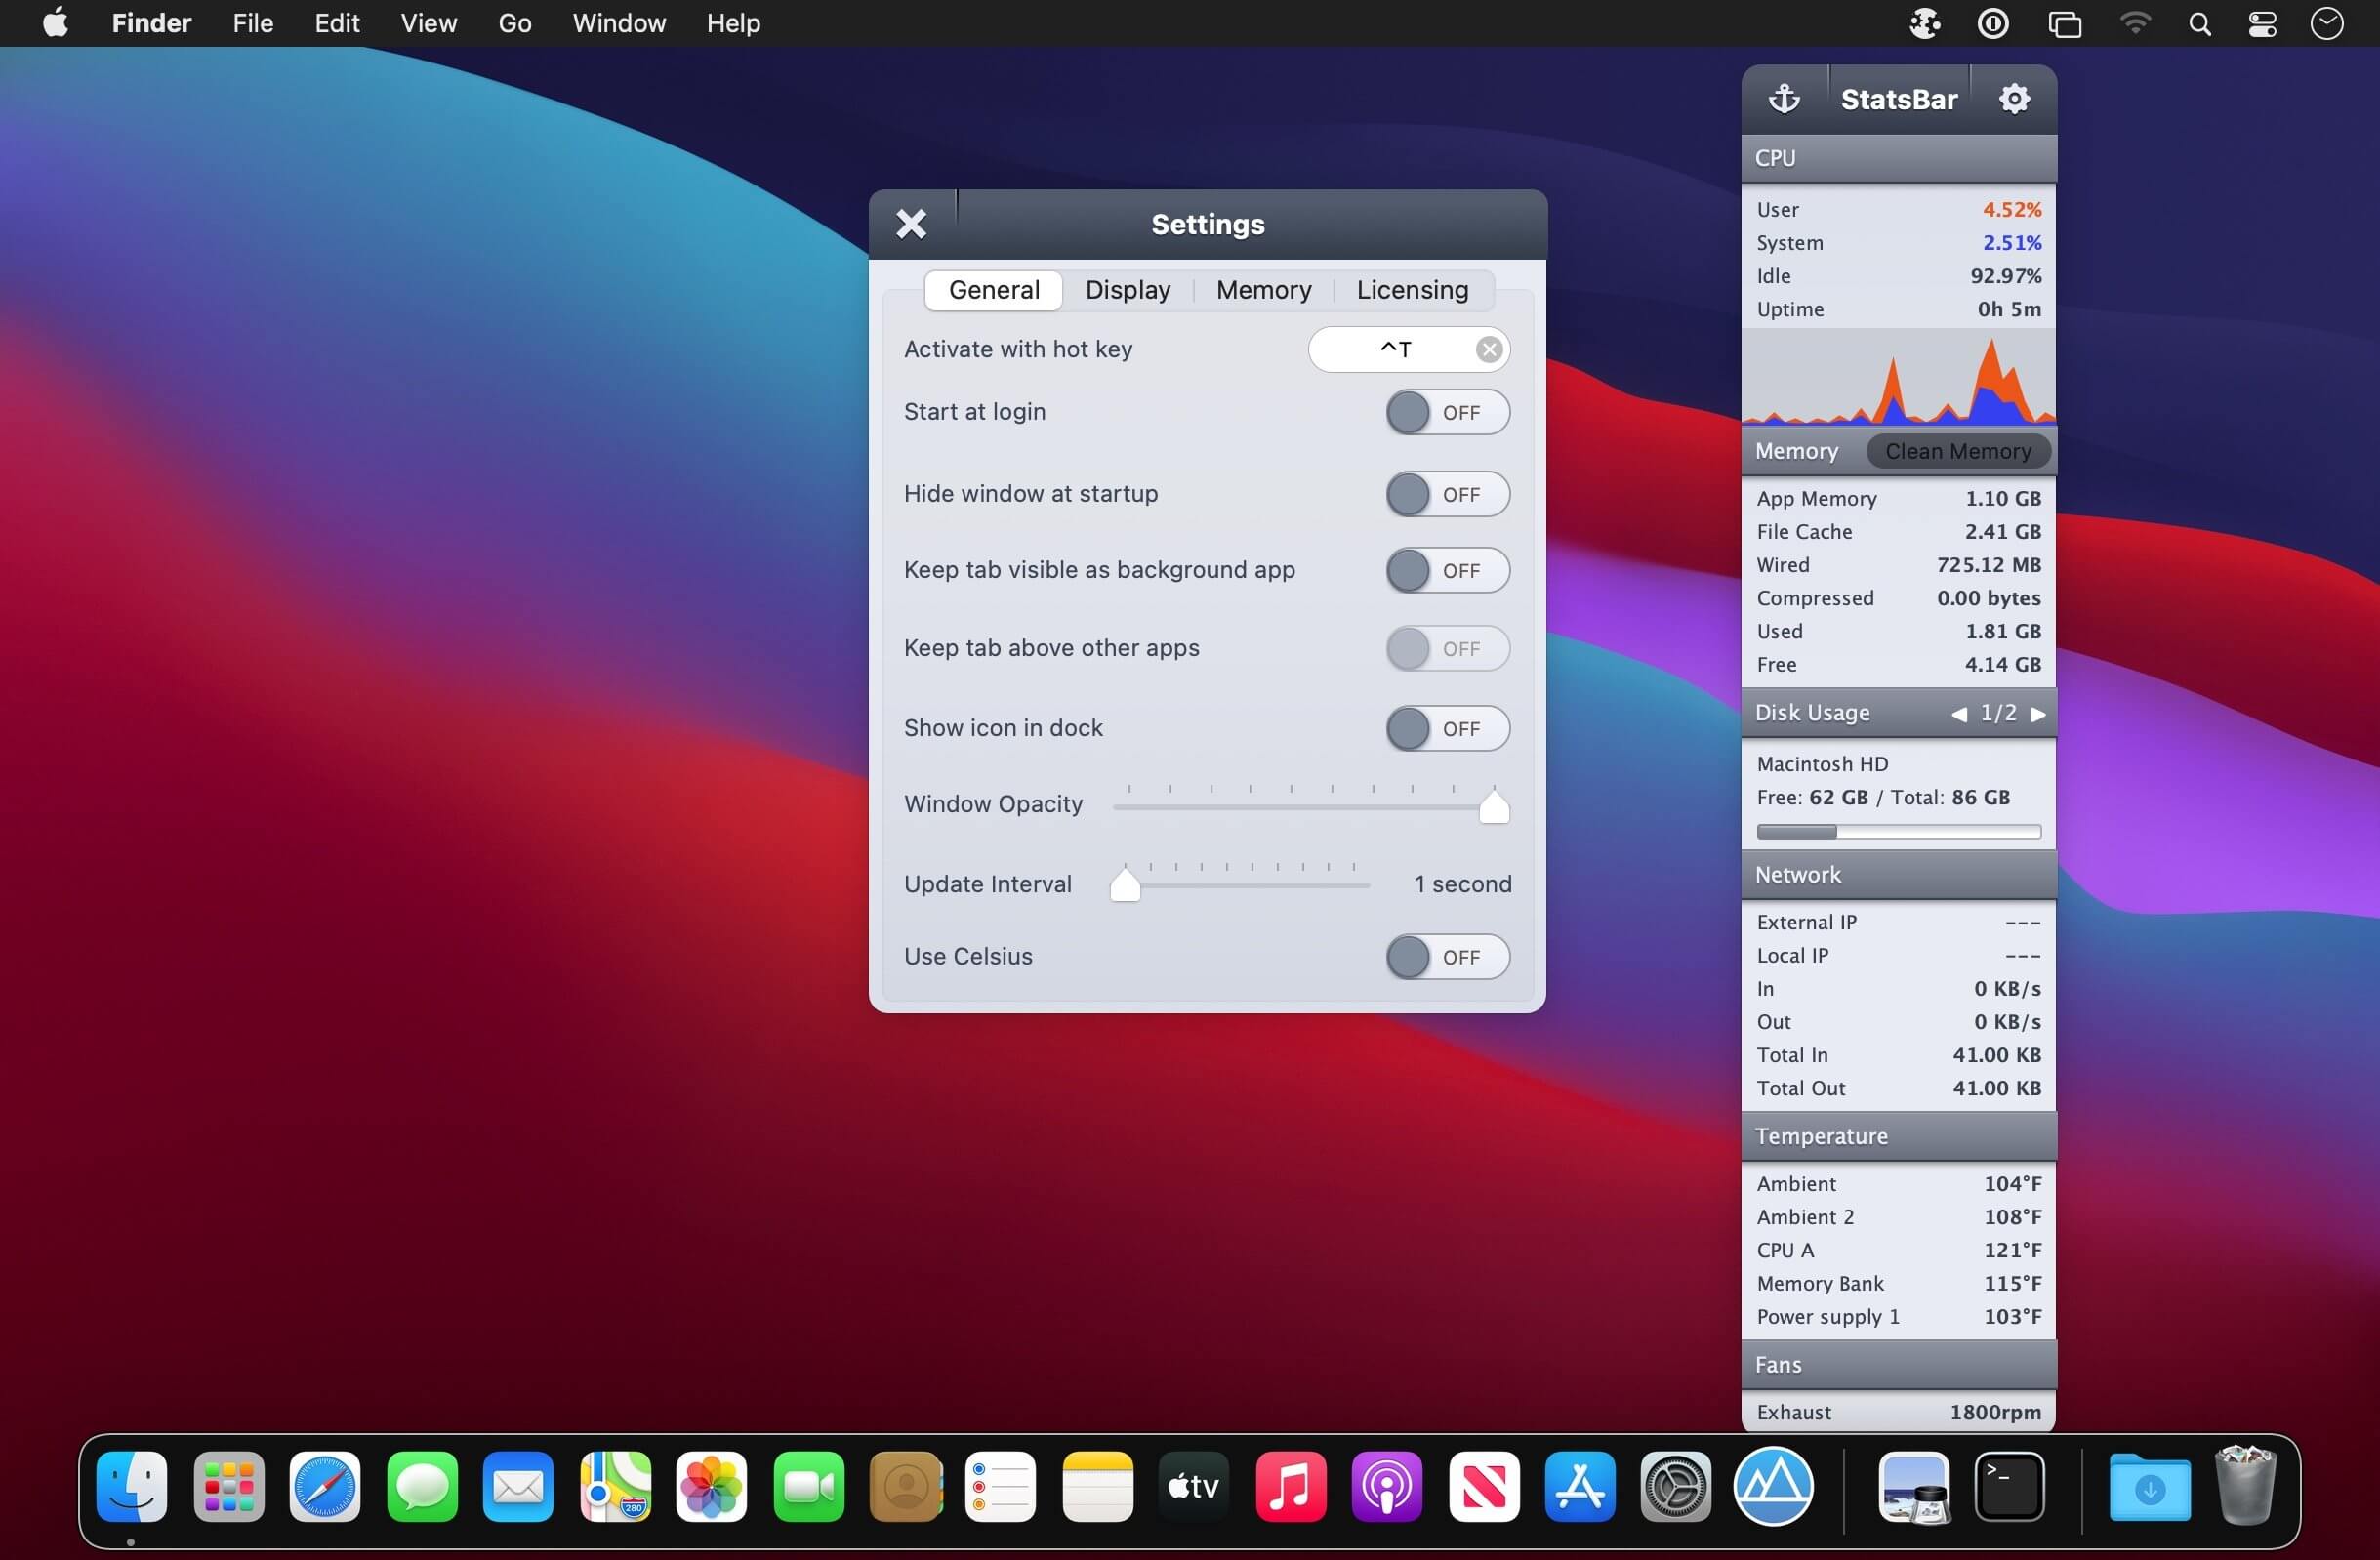This screenshot has width=2380, height=1560.
Task: Open Spotlight search magnifier icon
Action: pos(2199,24)
